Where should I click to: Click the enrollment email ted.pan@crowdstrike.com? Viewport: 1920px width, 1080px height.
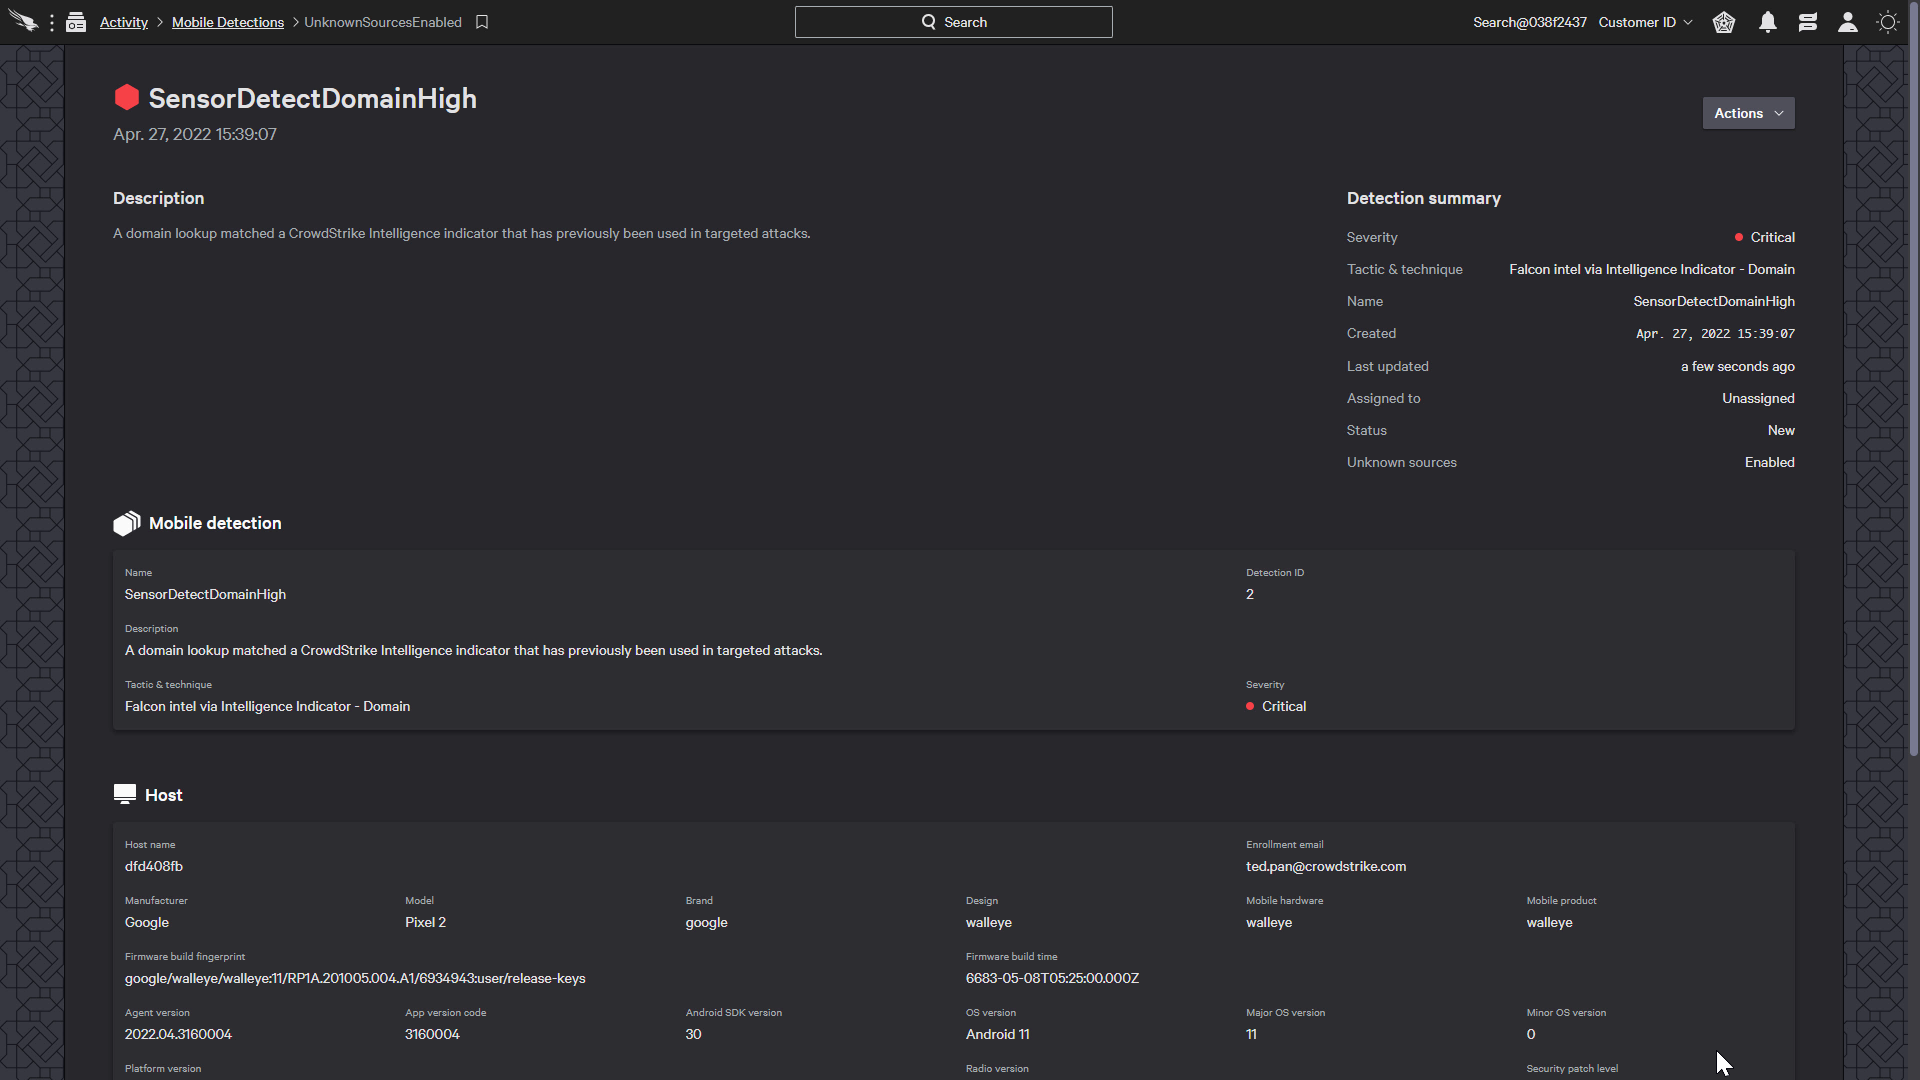click(x=1326, y=866)
